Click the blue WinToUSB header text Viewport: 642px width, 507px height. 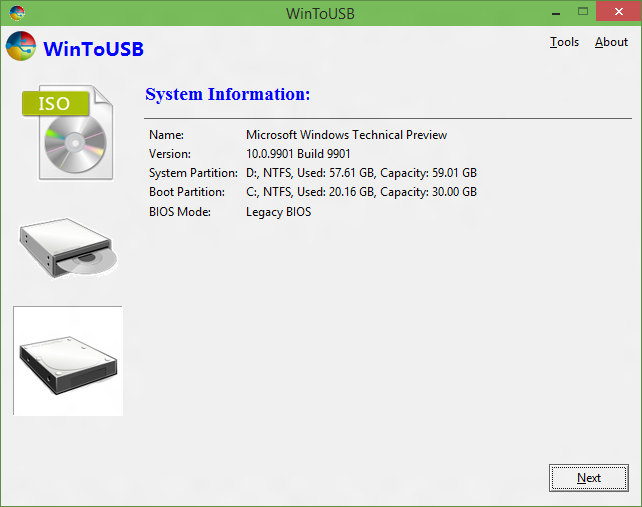[94, 49]
